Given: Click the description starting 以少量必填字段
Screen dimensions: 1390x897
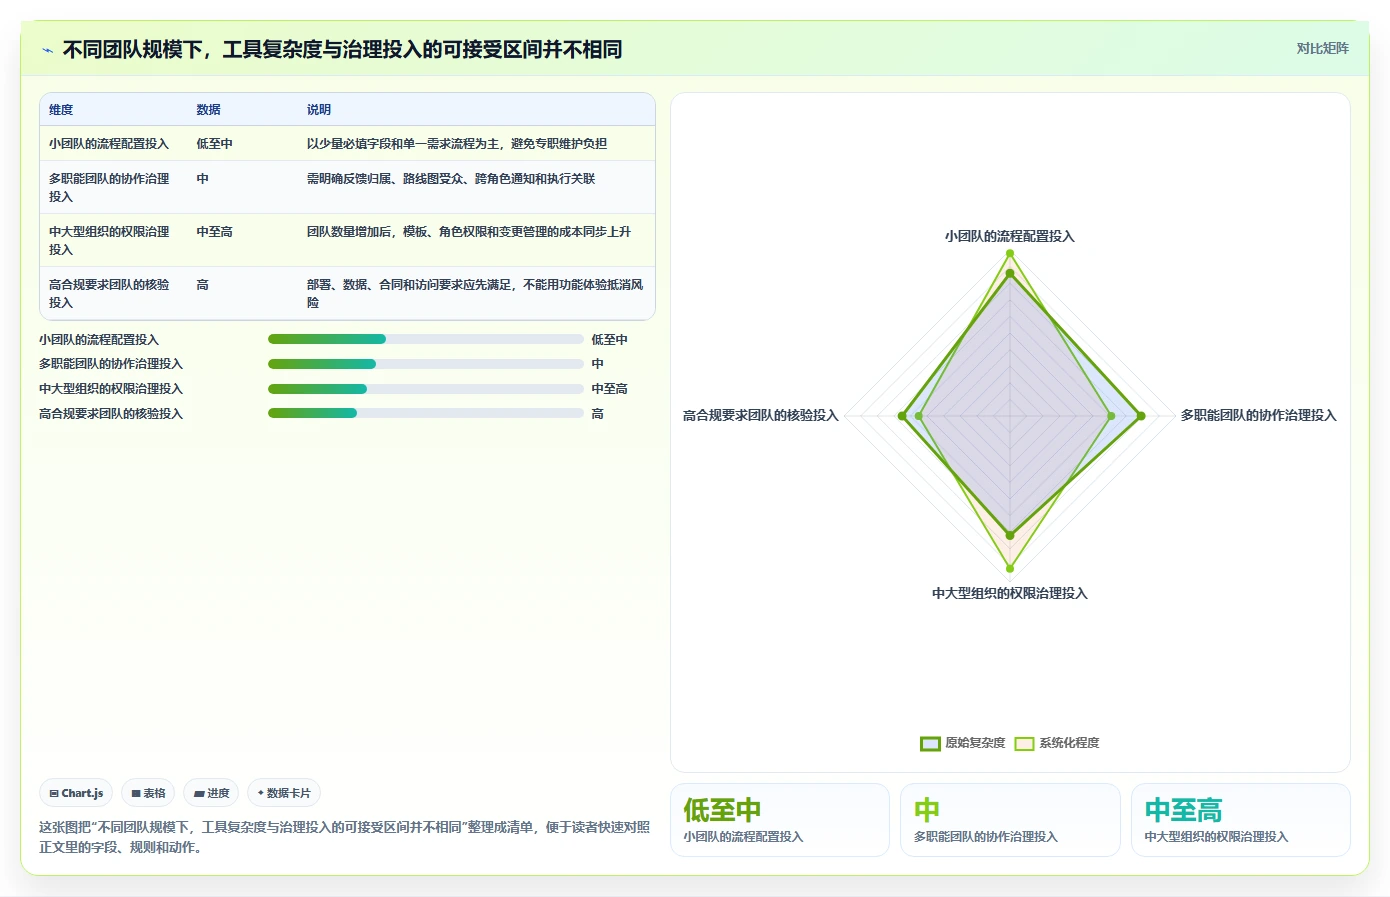Looking at the screenshot, I should point(456,144).
